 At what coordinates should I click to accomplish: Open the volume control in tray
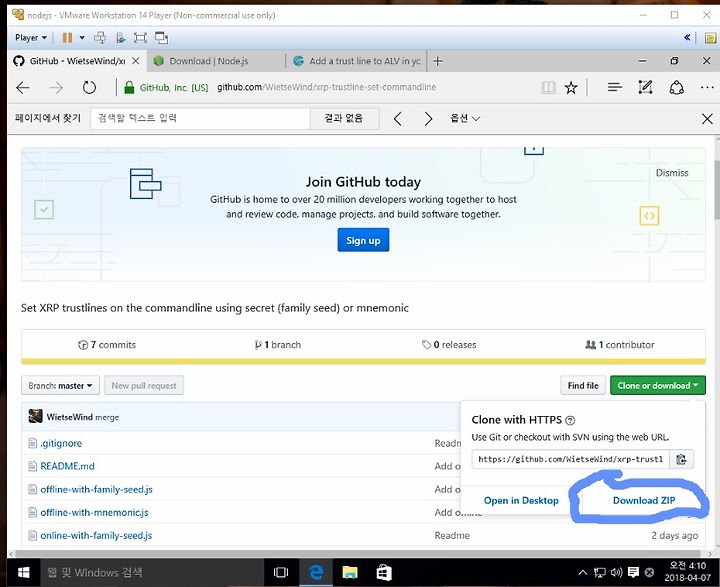616,572
